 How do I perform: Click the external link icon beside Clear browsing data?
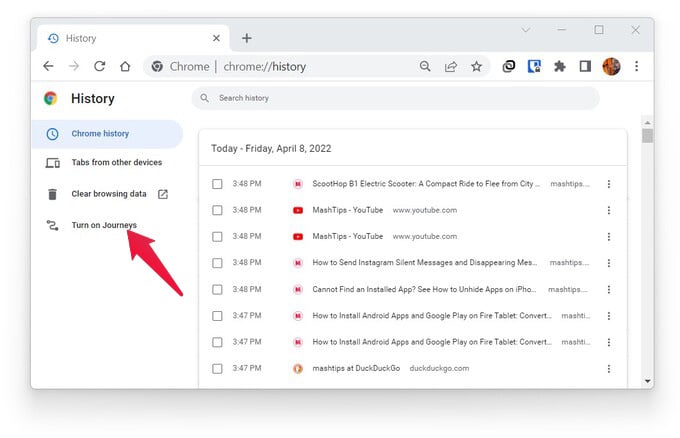[163, 194]
